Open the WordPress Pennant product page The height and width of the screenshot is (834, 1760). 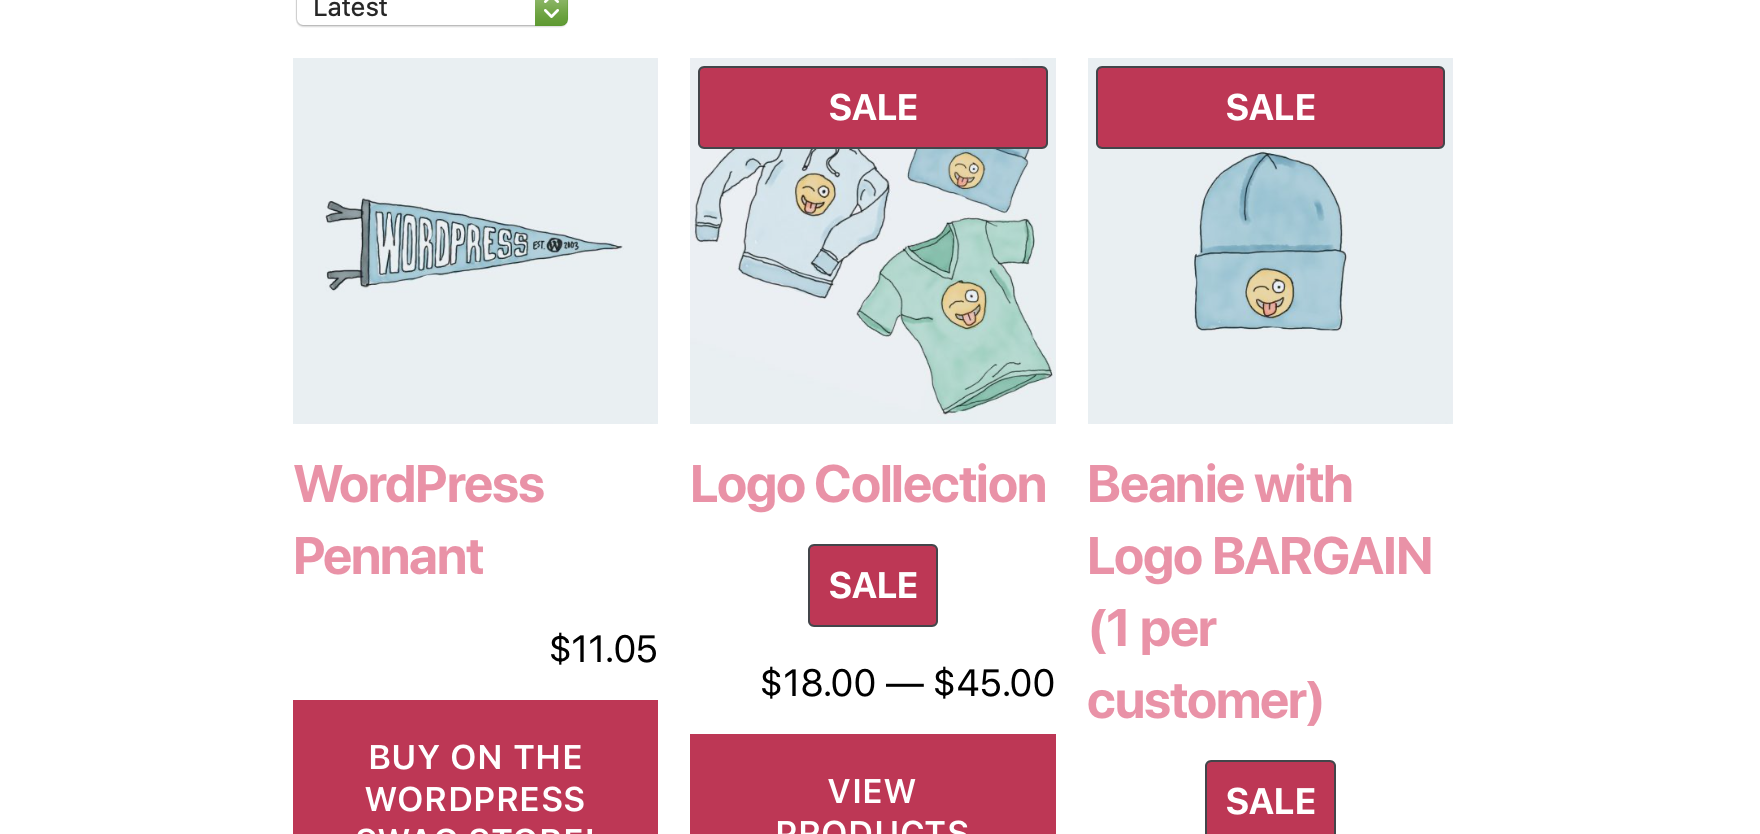[x=419, y=520]
